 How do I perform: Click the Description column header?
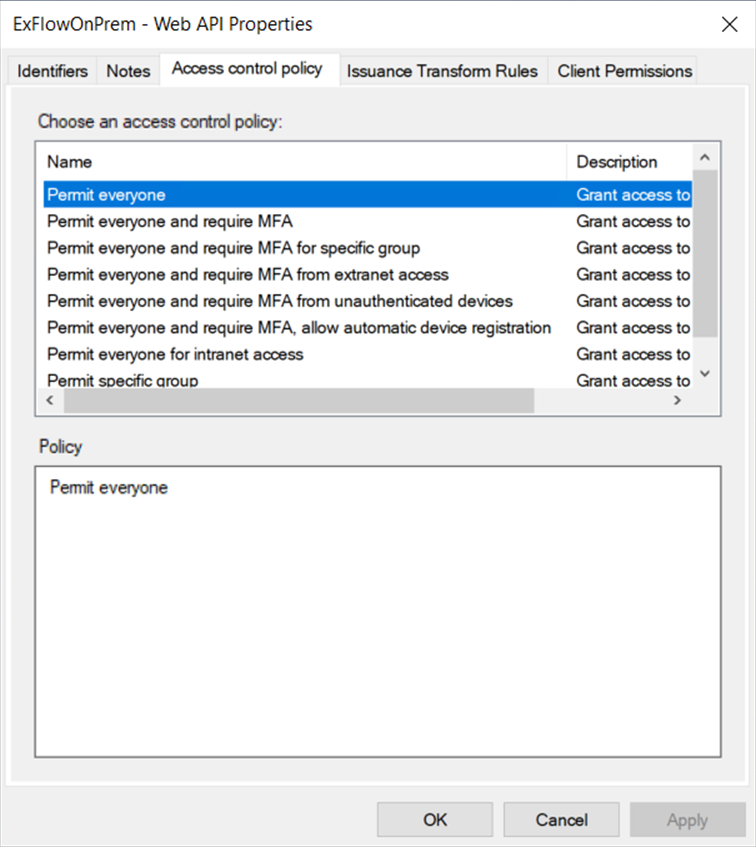click(630, 162)
